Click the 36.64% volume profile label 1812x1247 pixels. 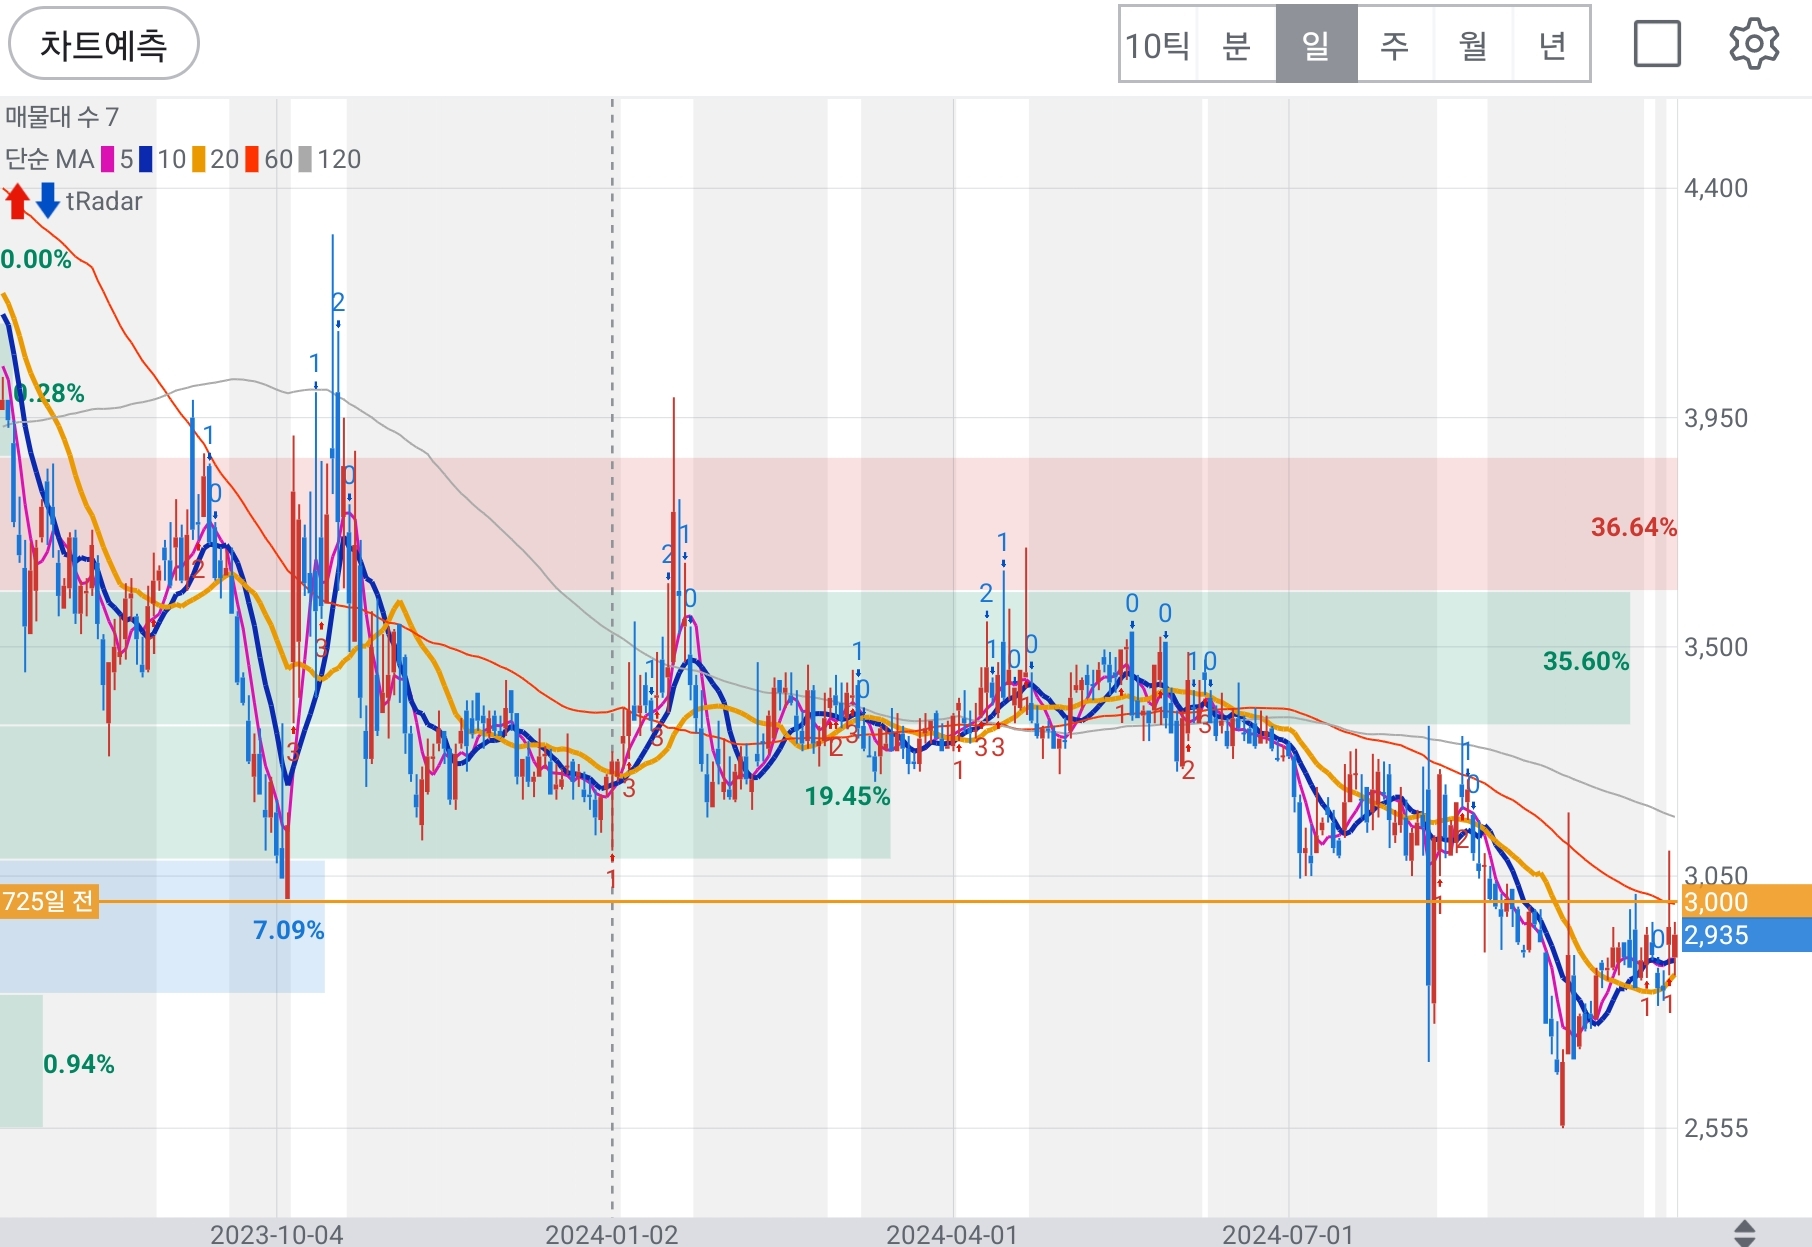pos(1633,527)
